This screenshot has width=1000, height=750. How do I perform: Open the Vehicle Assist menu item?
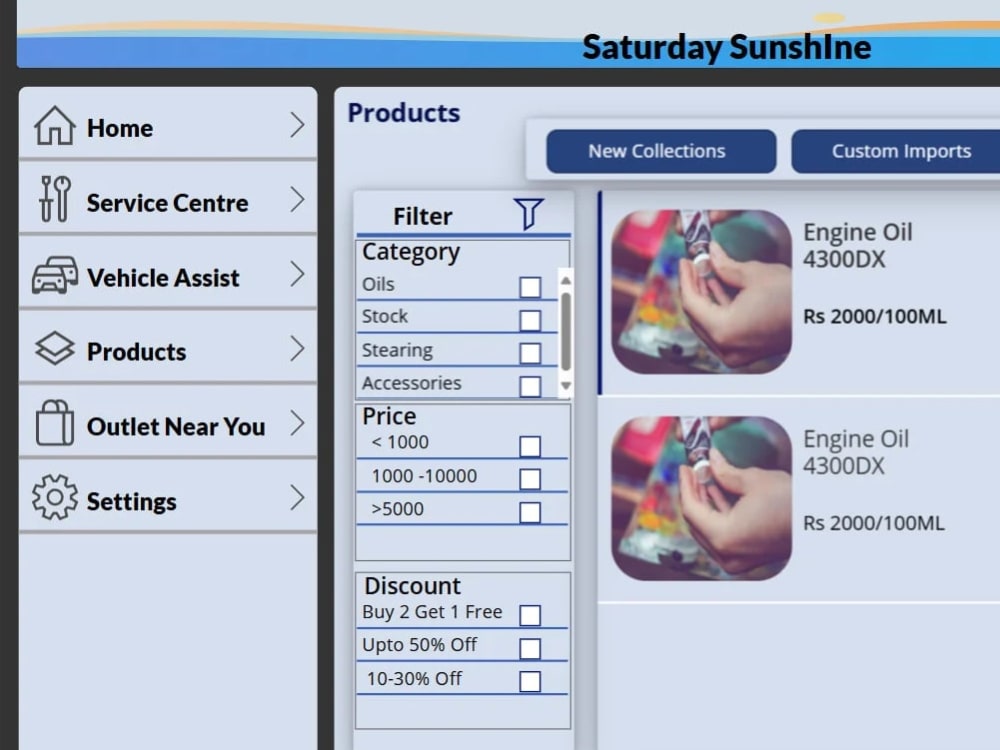coord(168,274)
